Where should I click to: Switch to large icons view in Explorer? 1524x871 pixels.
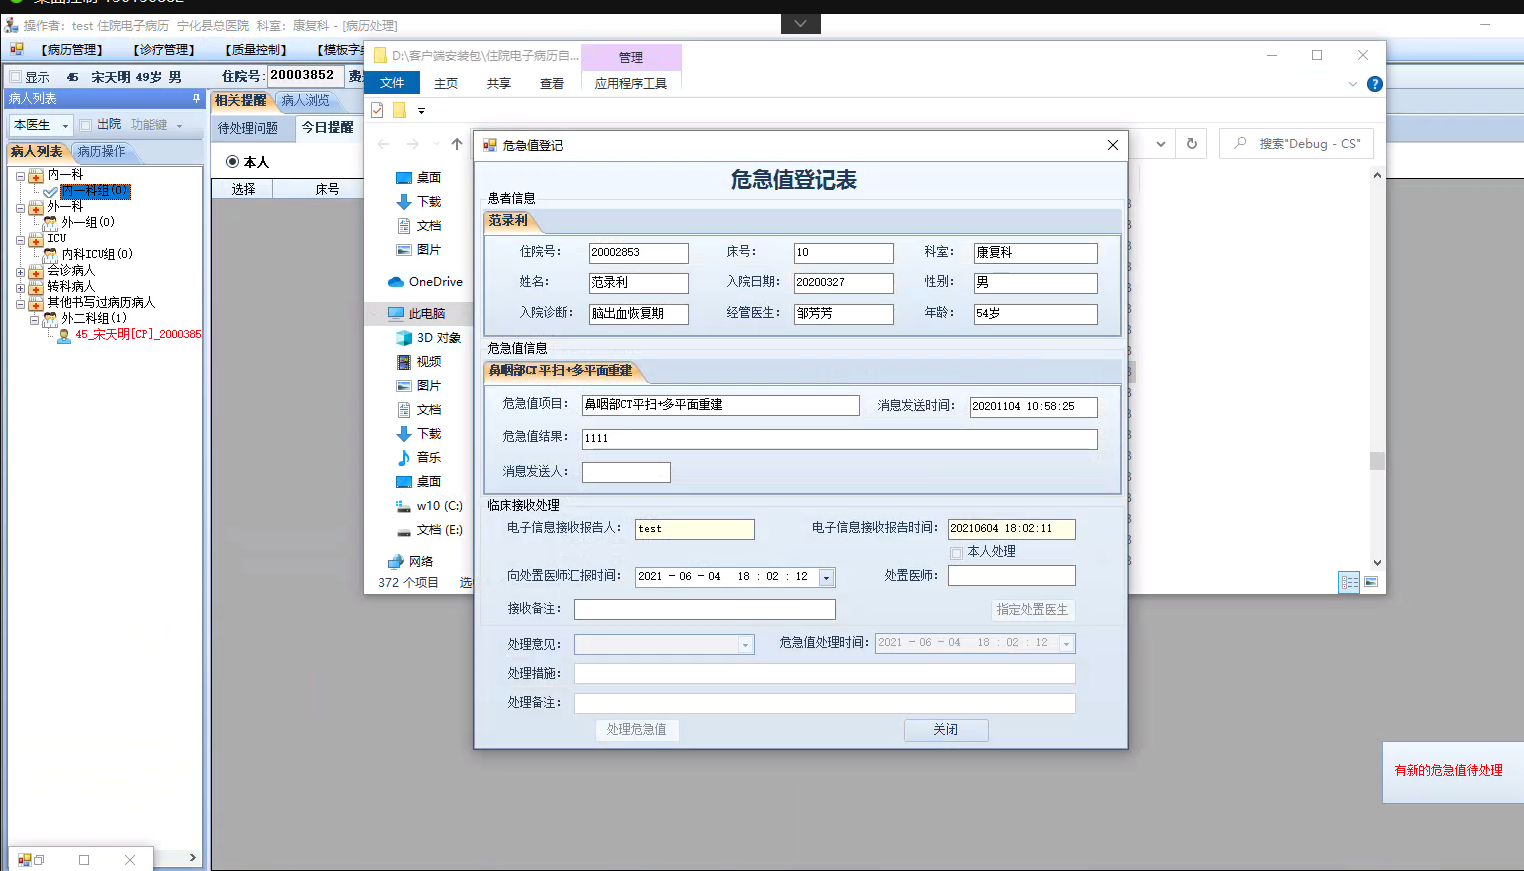point(1371,582)
